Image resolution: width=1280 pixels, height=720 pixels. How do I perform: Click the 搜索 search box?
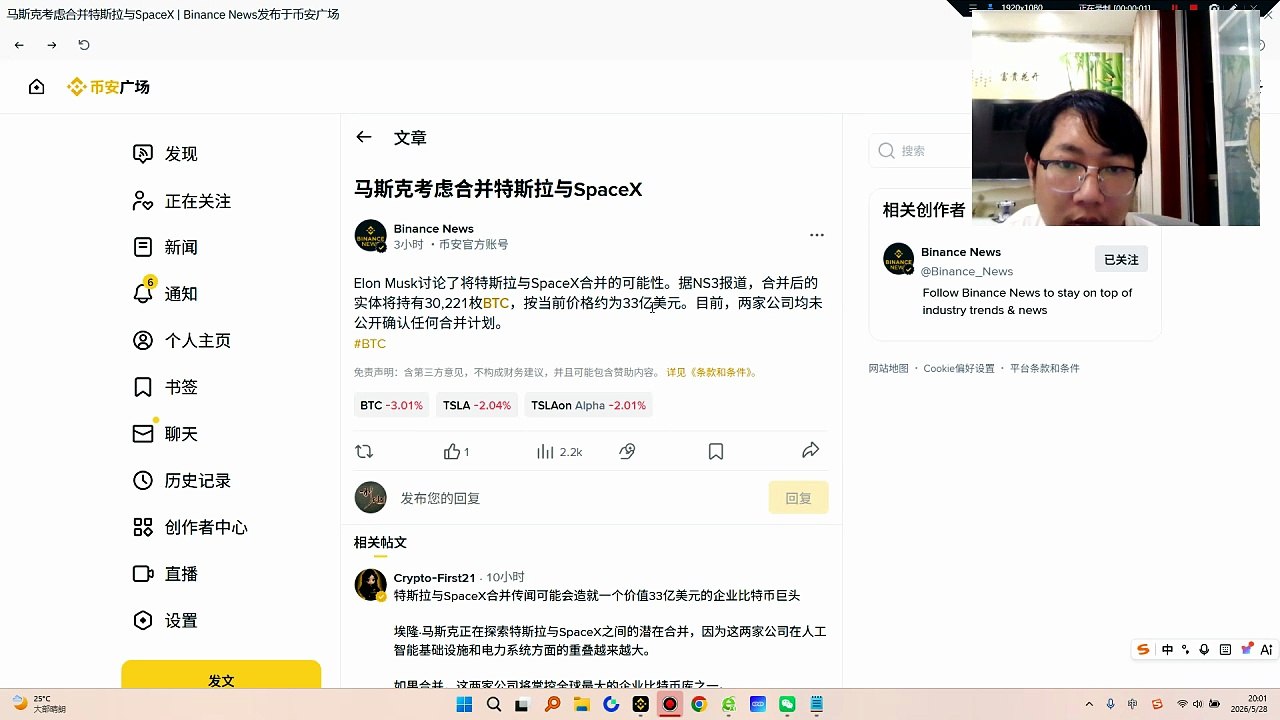[920, 151]
